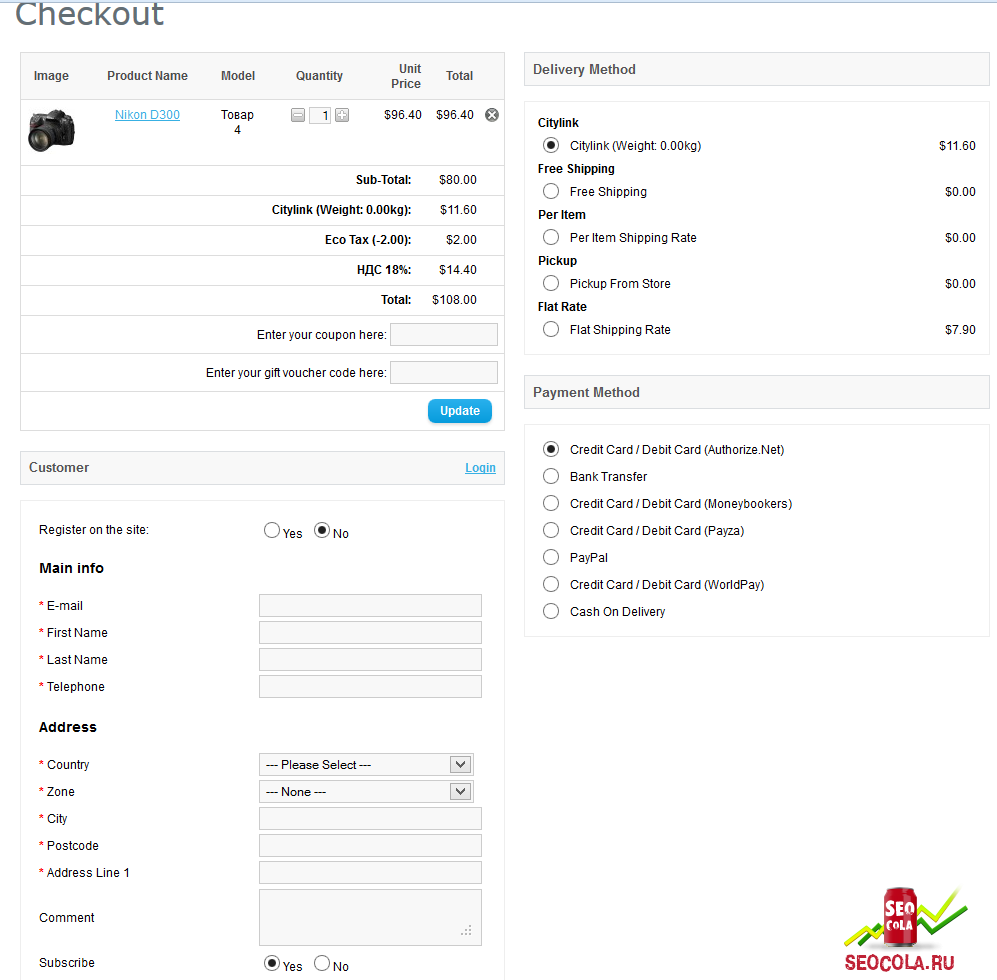
Task: Select Pickup From Store option
Action: click(x=551, y=283)
